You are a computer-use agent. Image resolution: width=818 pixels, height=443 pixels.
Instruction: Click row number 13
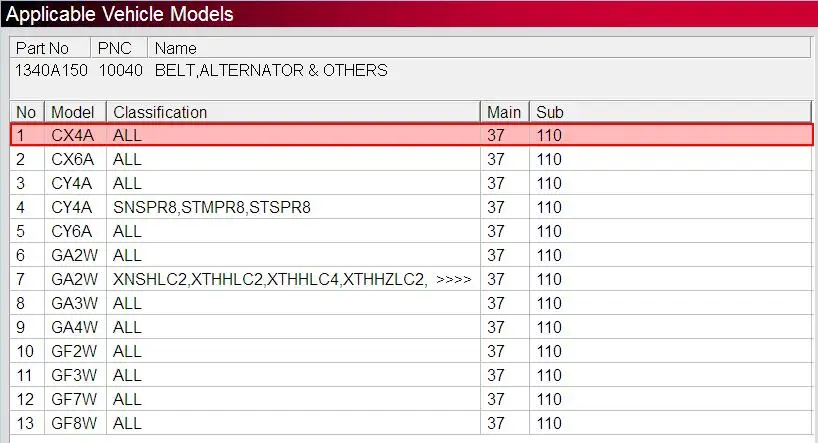25,423
